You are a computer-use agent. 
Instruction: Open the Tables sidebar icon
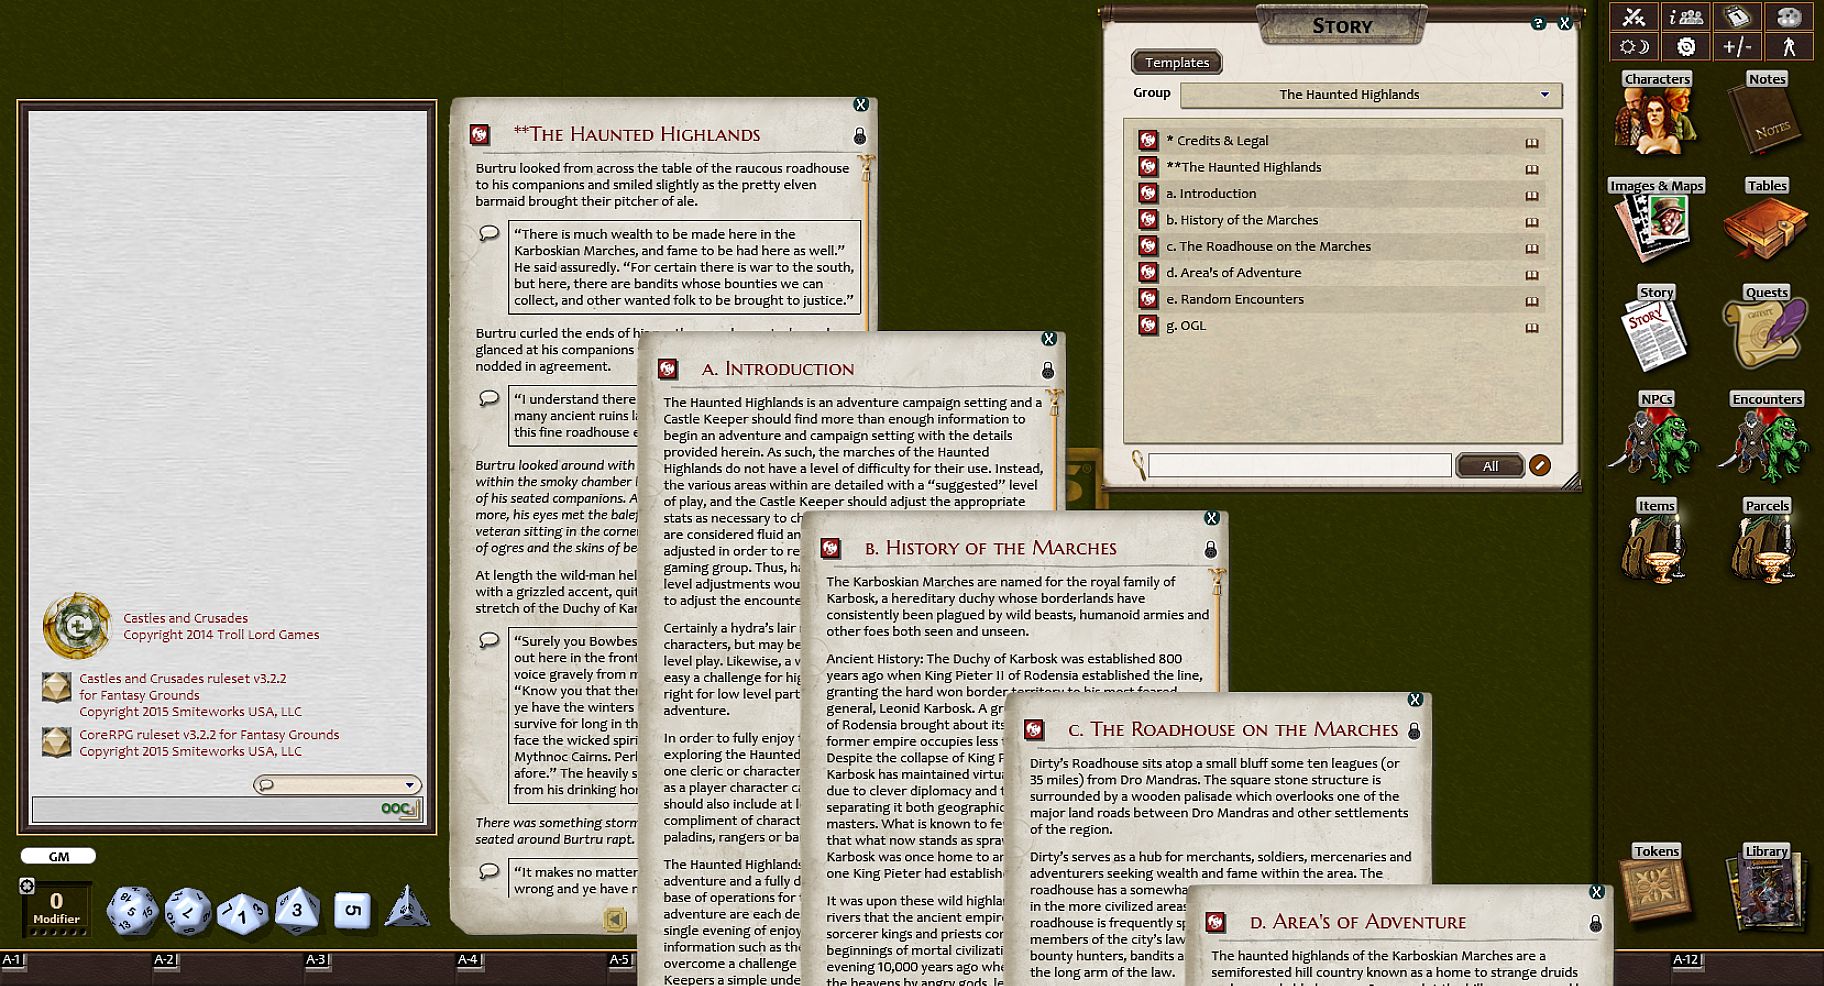(x=1766, y=221)
